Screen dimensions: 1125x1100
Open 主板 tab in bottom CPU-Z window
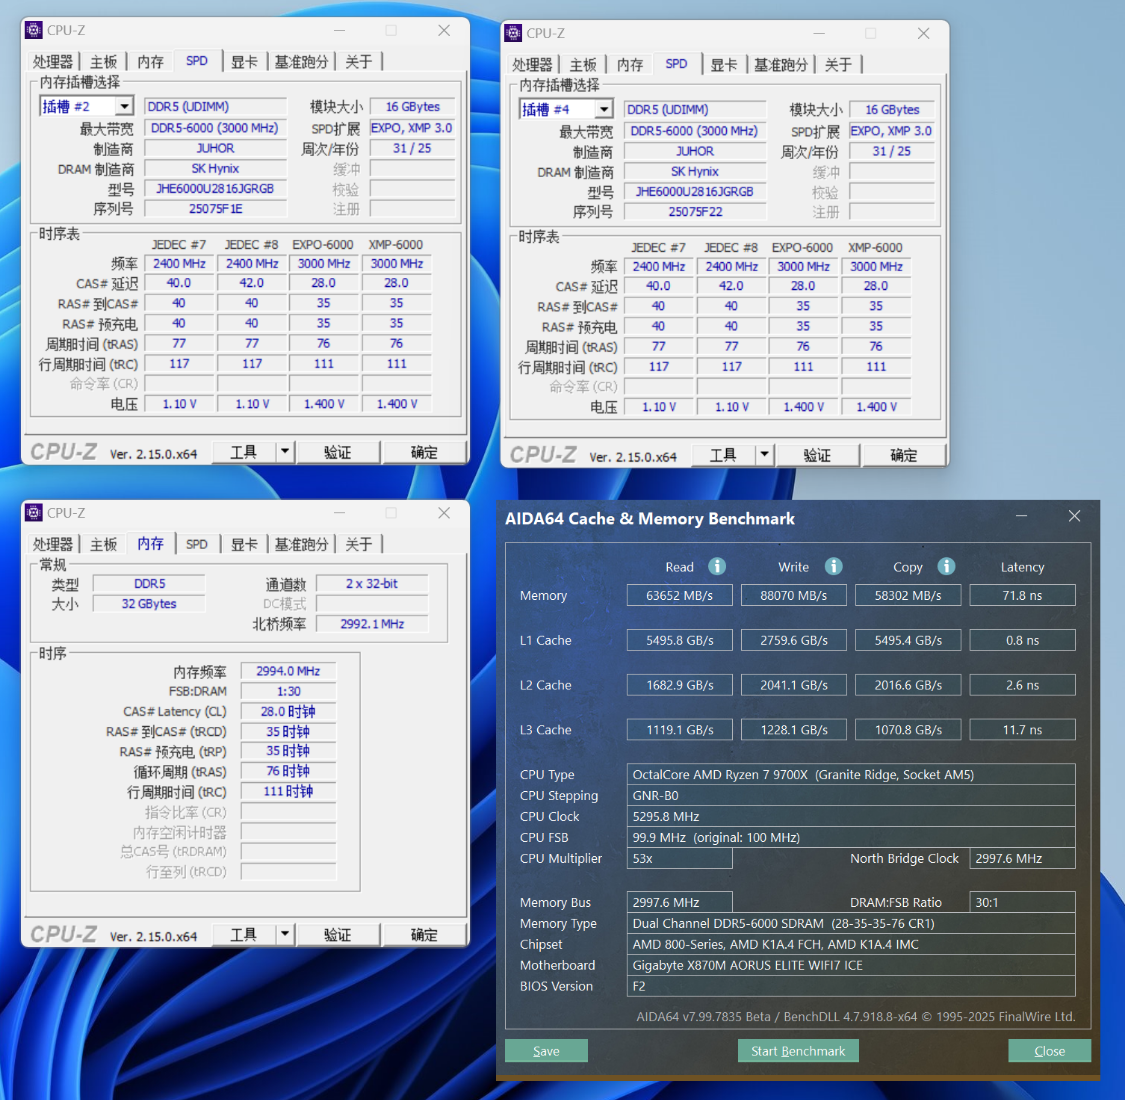[103, 544]
